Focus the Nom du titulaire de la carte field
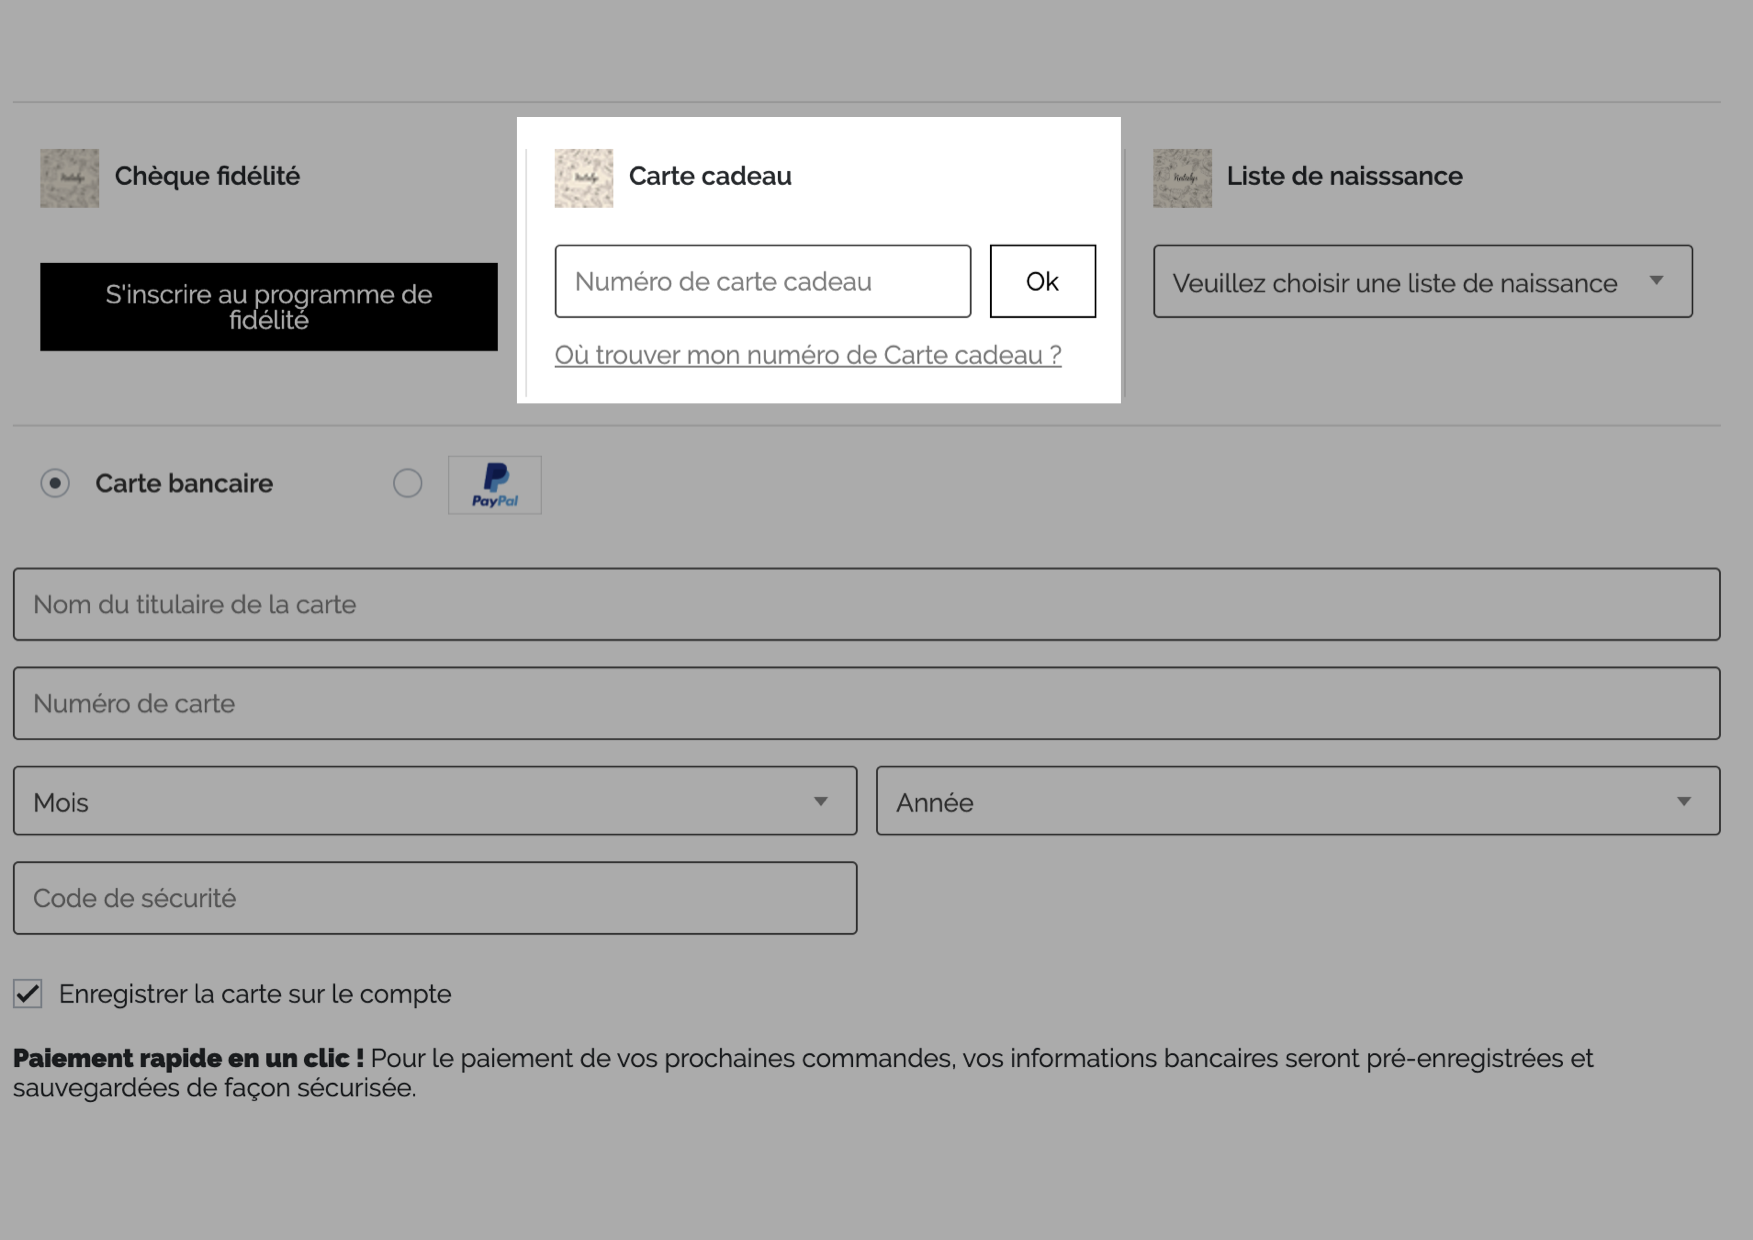The height and width of the screenshot is (1240, 1753). coord(866,605)
